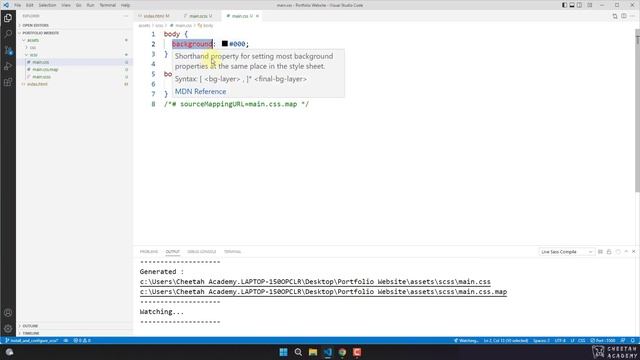Click the black #000 color swatch

(x=224, y=44)
